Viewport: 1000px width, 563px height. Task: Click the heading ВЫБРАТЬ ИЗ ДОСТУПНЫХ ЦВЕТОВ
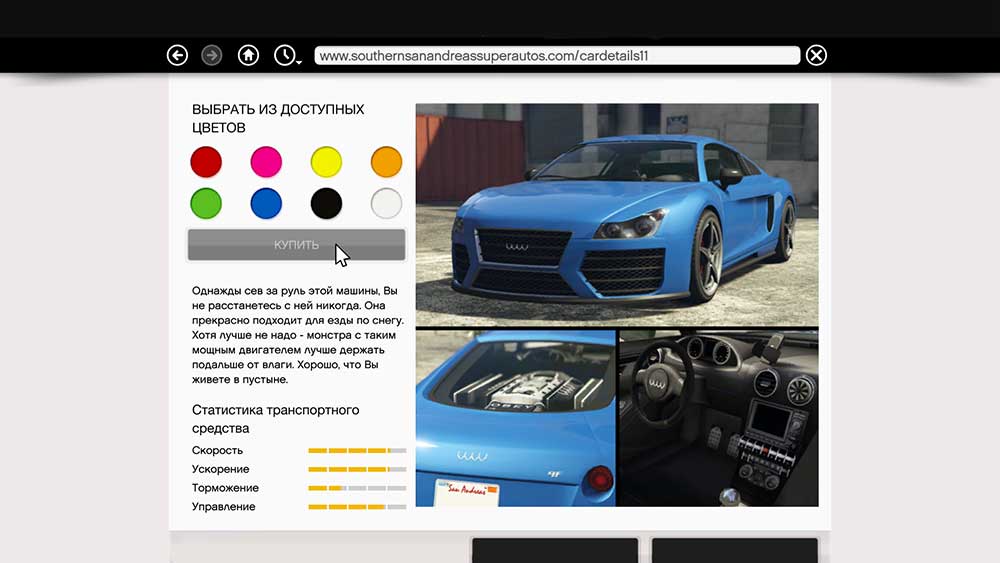[278, 119]
